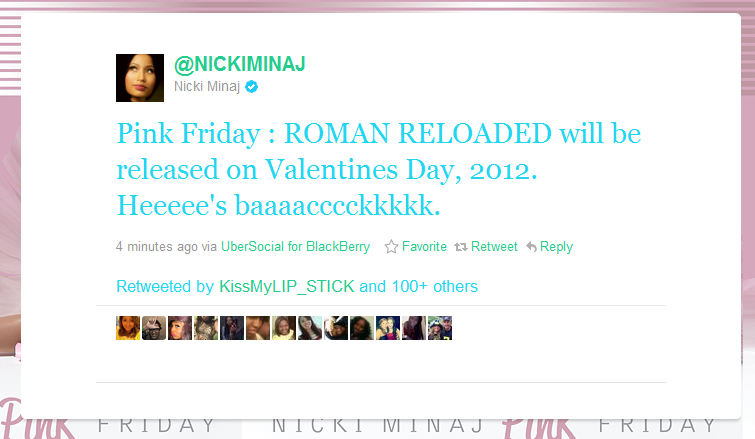The image size is (755, 439).
Task: Click the Reply arrow icon
Action: click(x=531, y=247)
